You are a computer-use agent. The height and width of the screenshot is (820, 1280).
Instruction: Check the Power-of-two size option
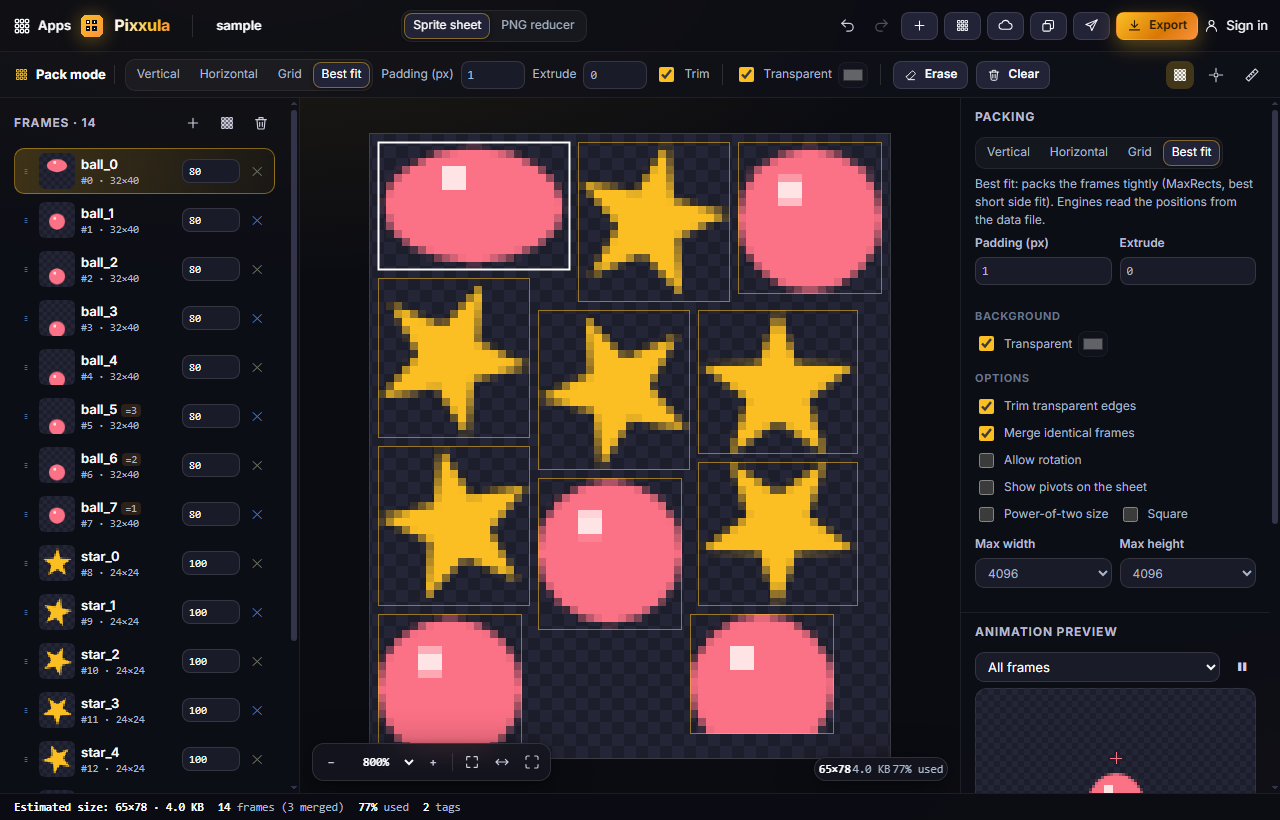[x=986, y=514]
